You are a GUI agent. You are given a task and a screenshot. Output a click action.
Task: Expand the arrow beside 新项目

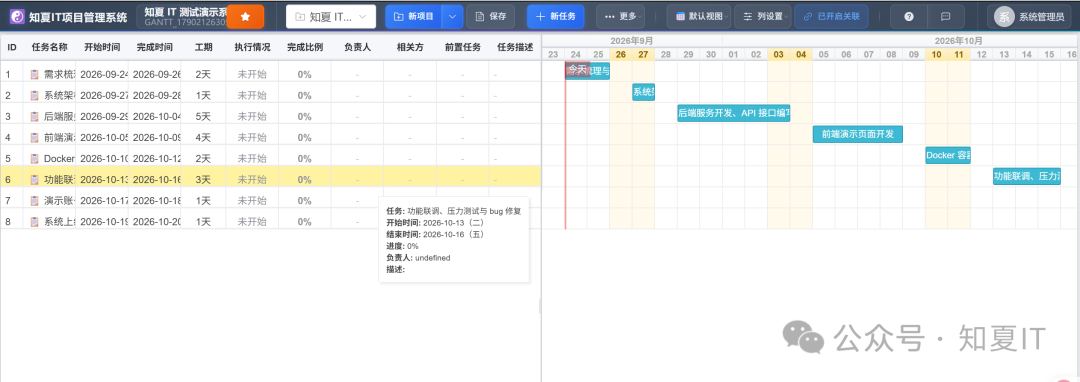[x=452, y=17]
